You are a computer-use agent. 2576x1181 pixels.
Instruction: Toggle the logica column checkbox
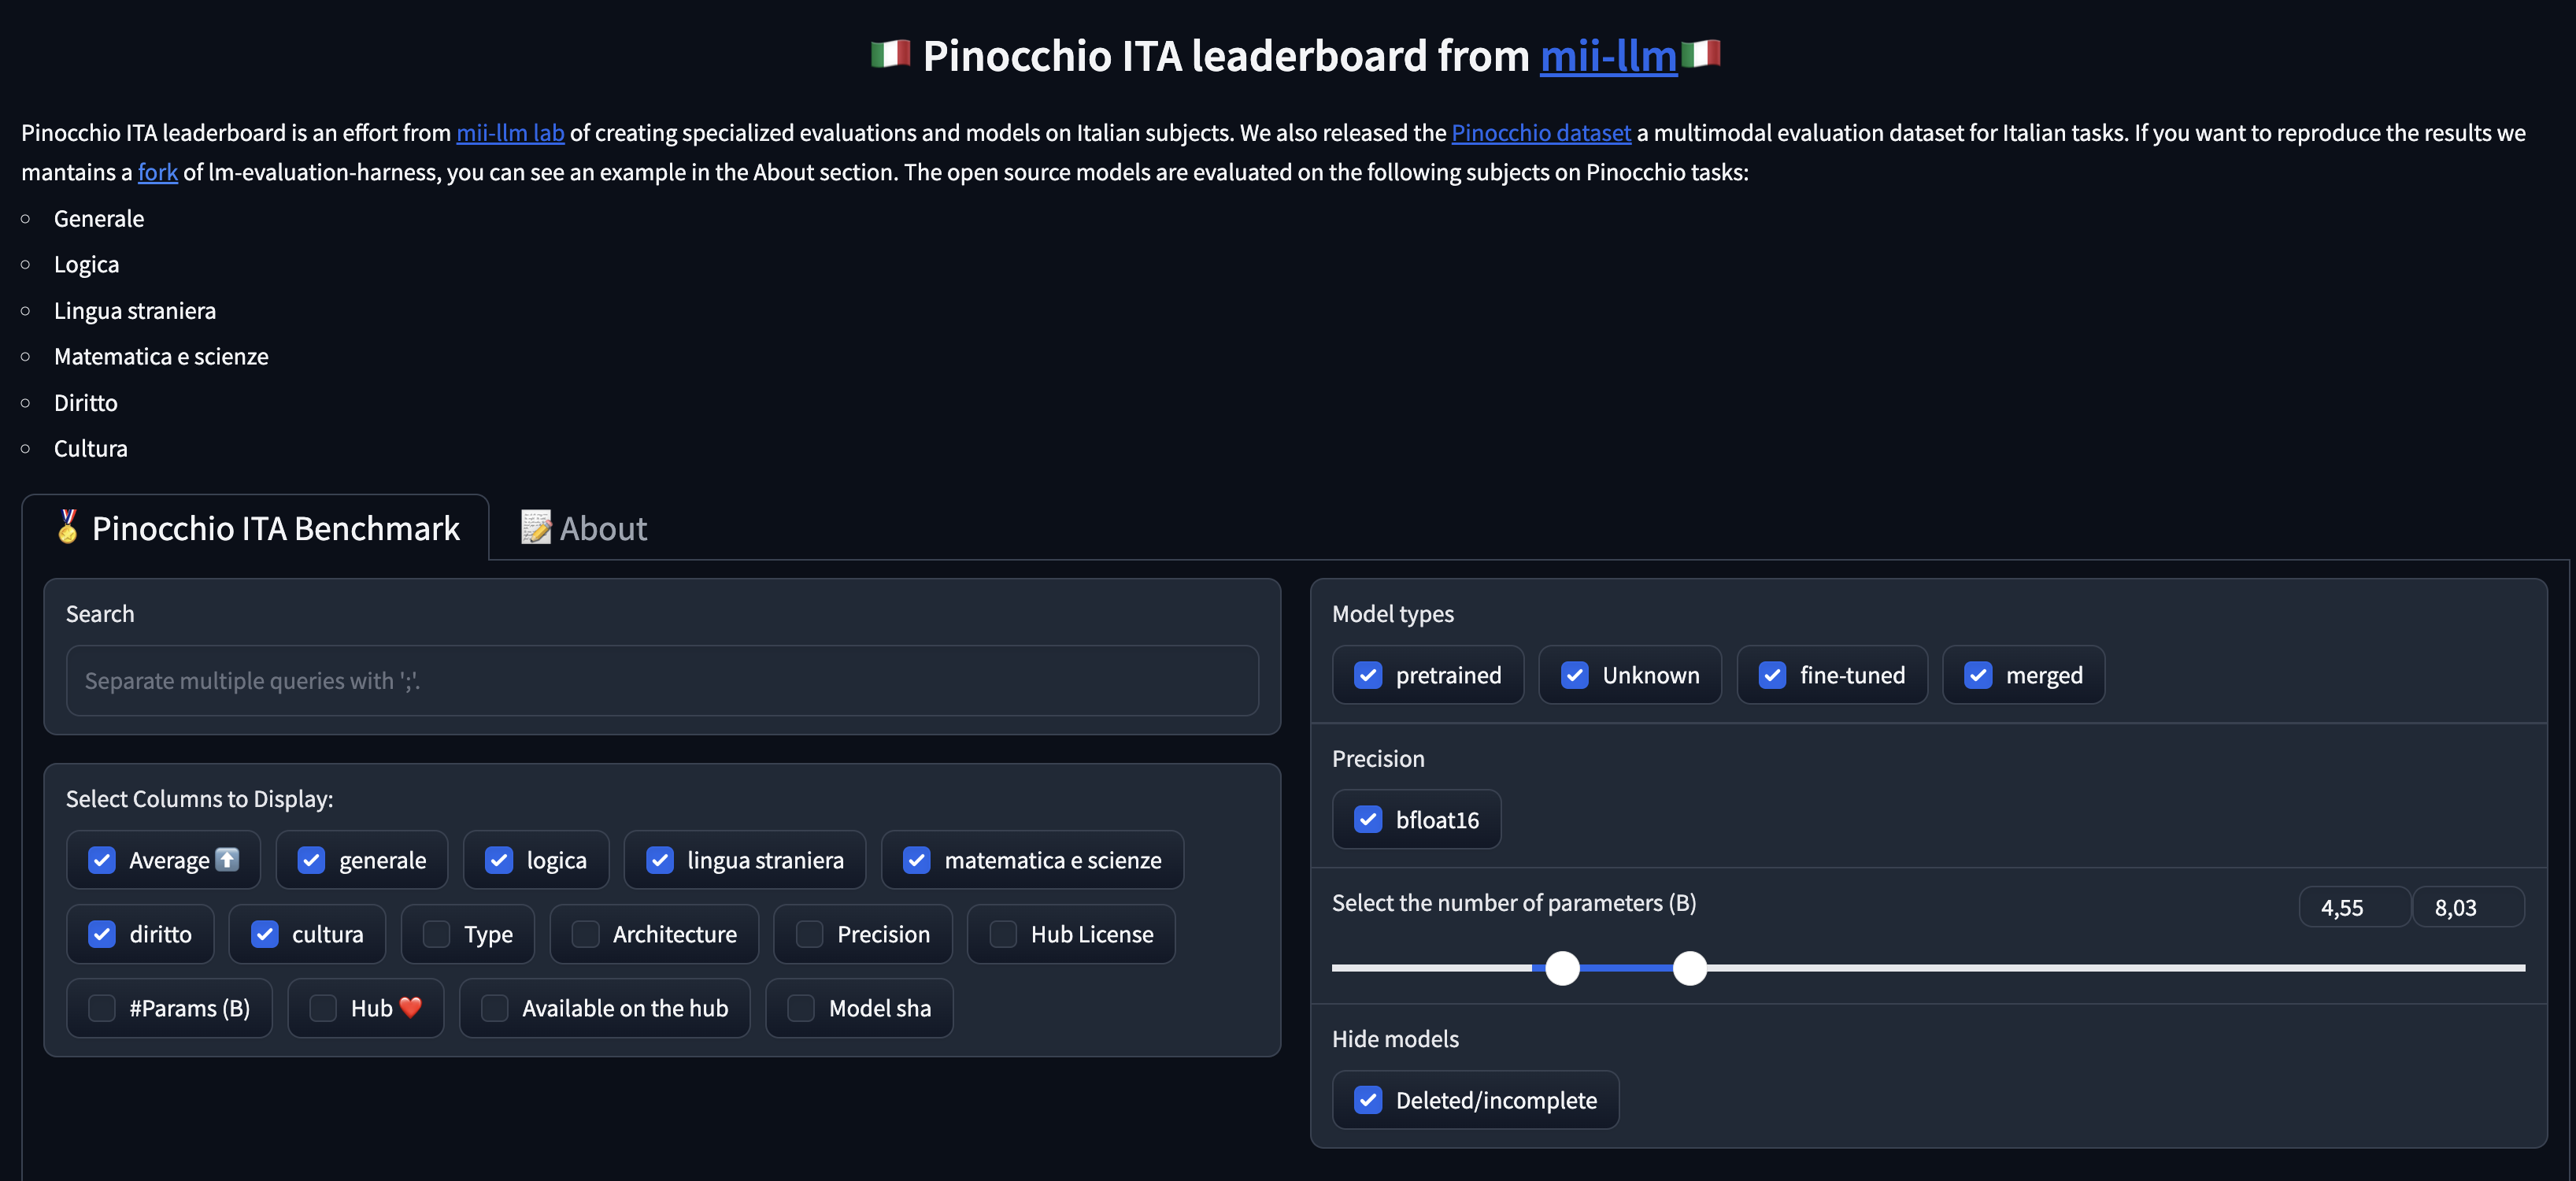[x=499, y=860]
